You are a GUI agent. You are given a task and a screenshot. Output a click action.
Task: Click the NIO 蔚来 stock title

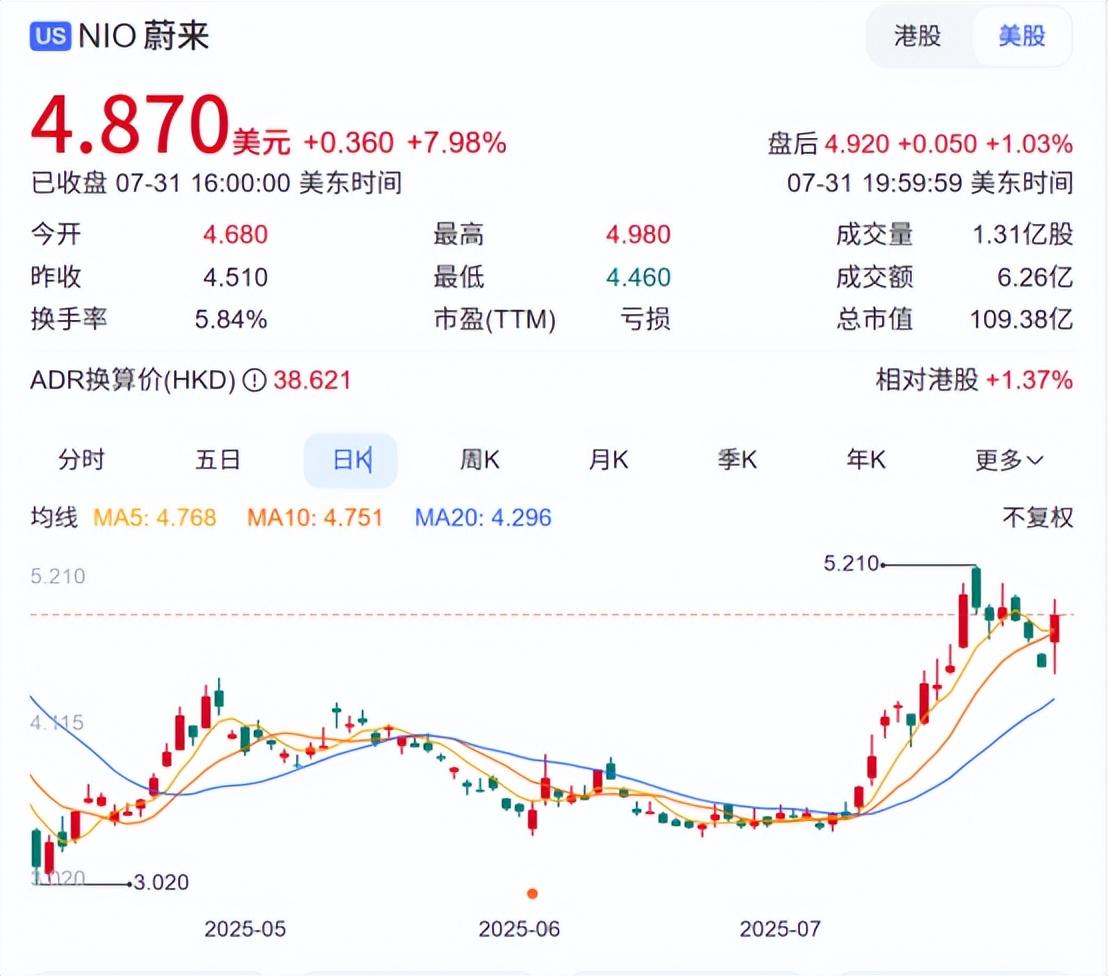tap(143, 35)
